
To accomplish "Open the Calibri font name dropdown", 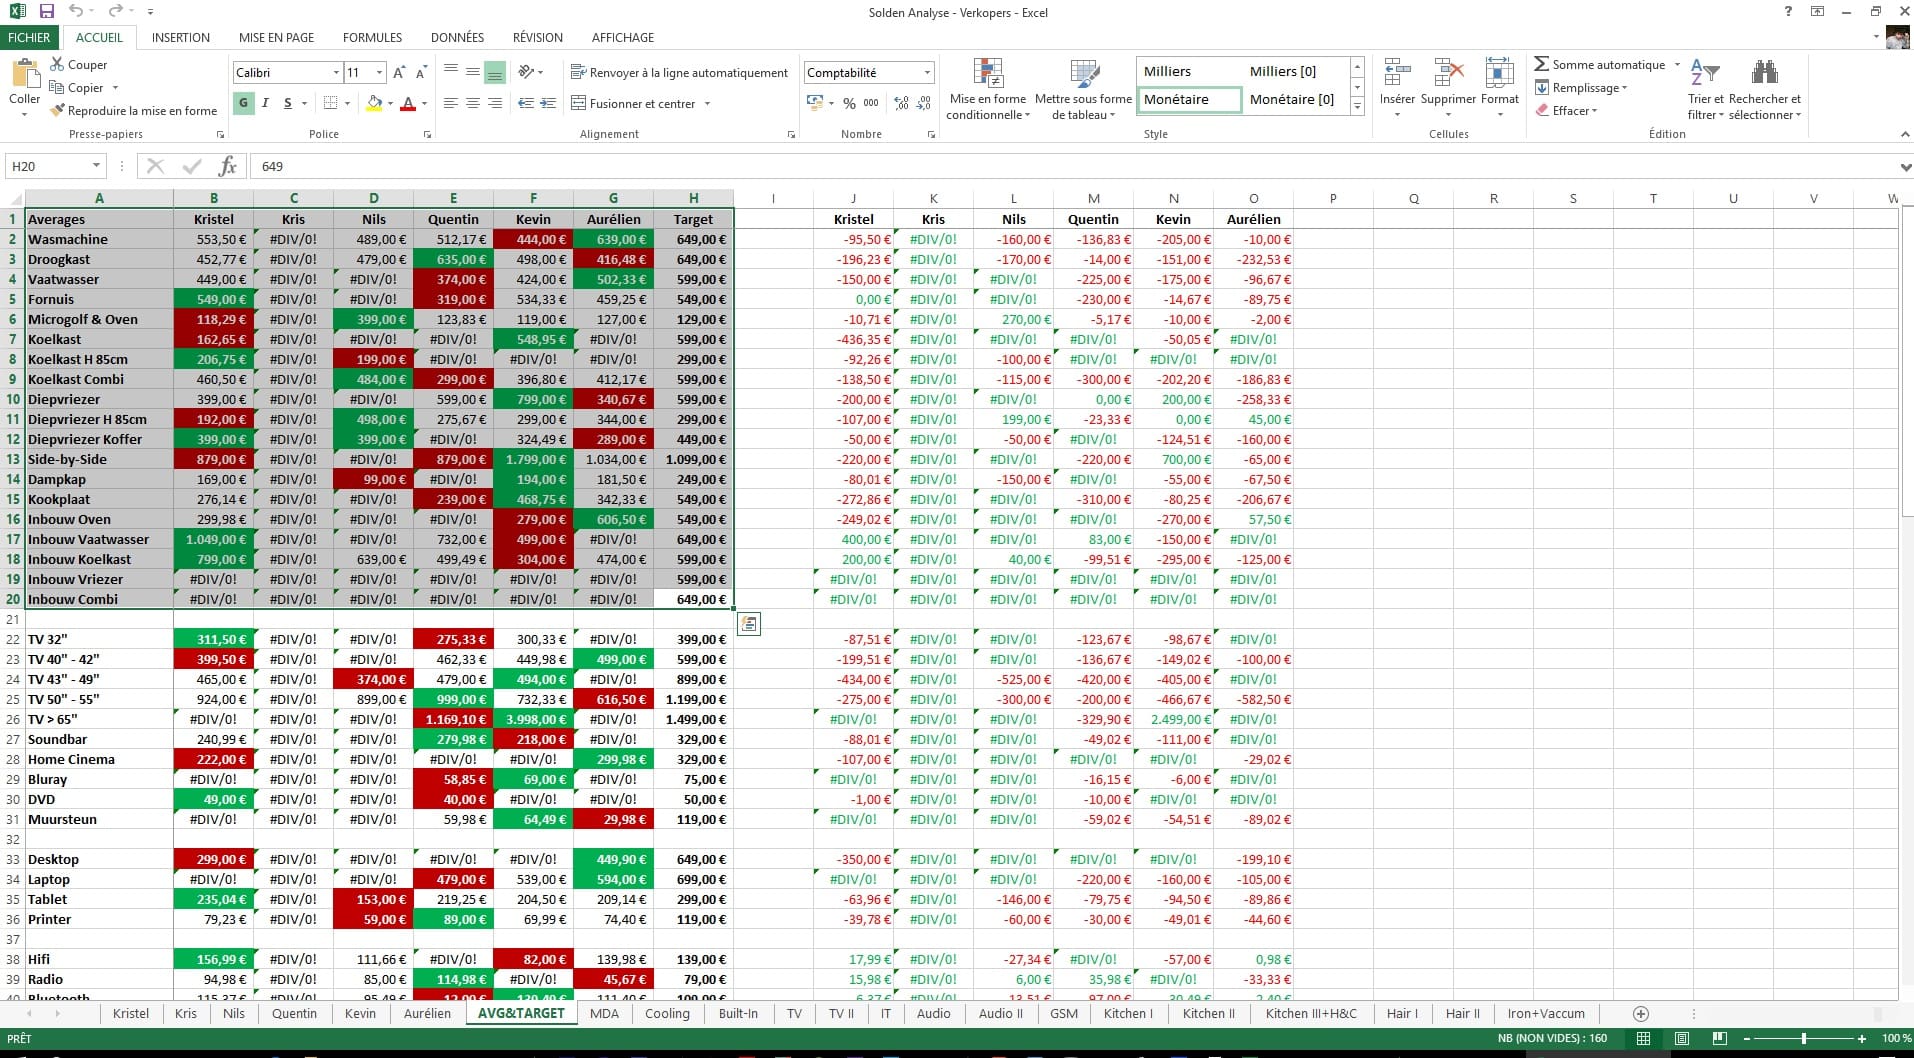I will (x=336, y=73).
